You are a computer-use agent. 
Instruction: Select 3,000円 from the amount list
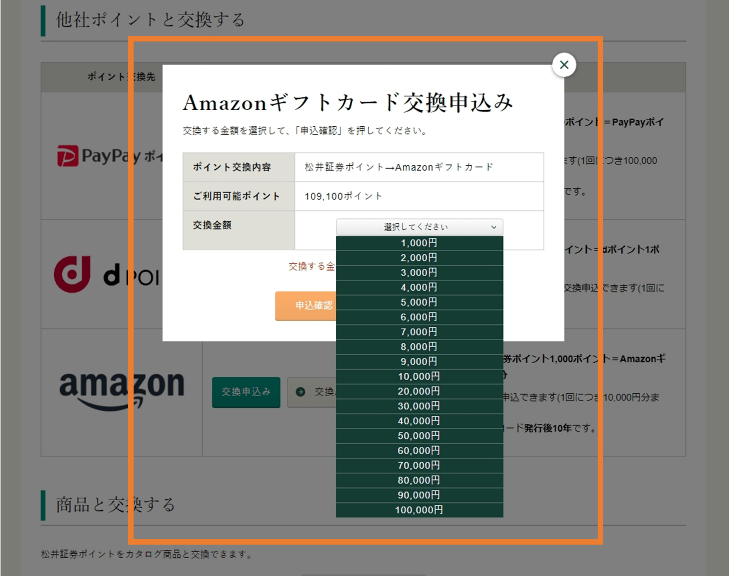[x=419, y=272]
